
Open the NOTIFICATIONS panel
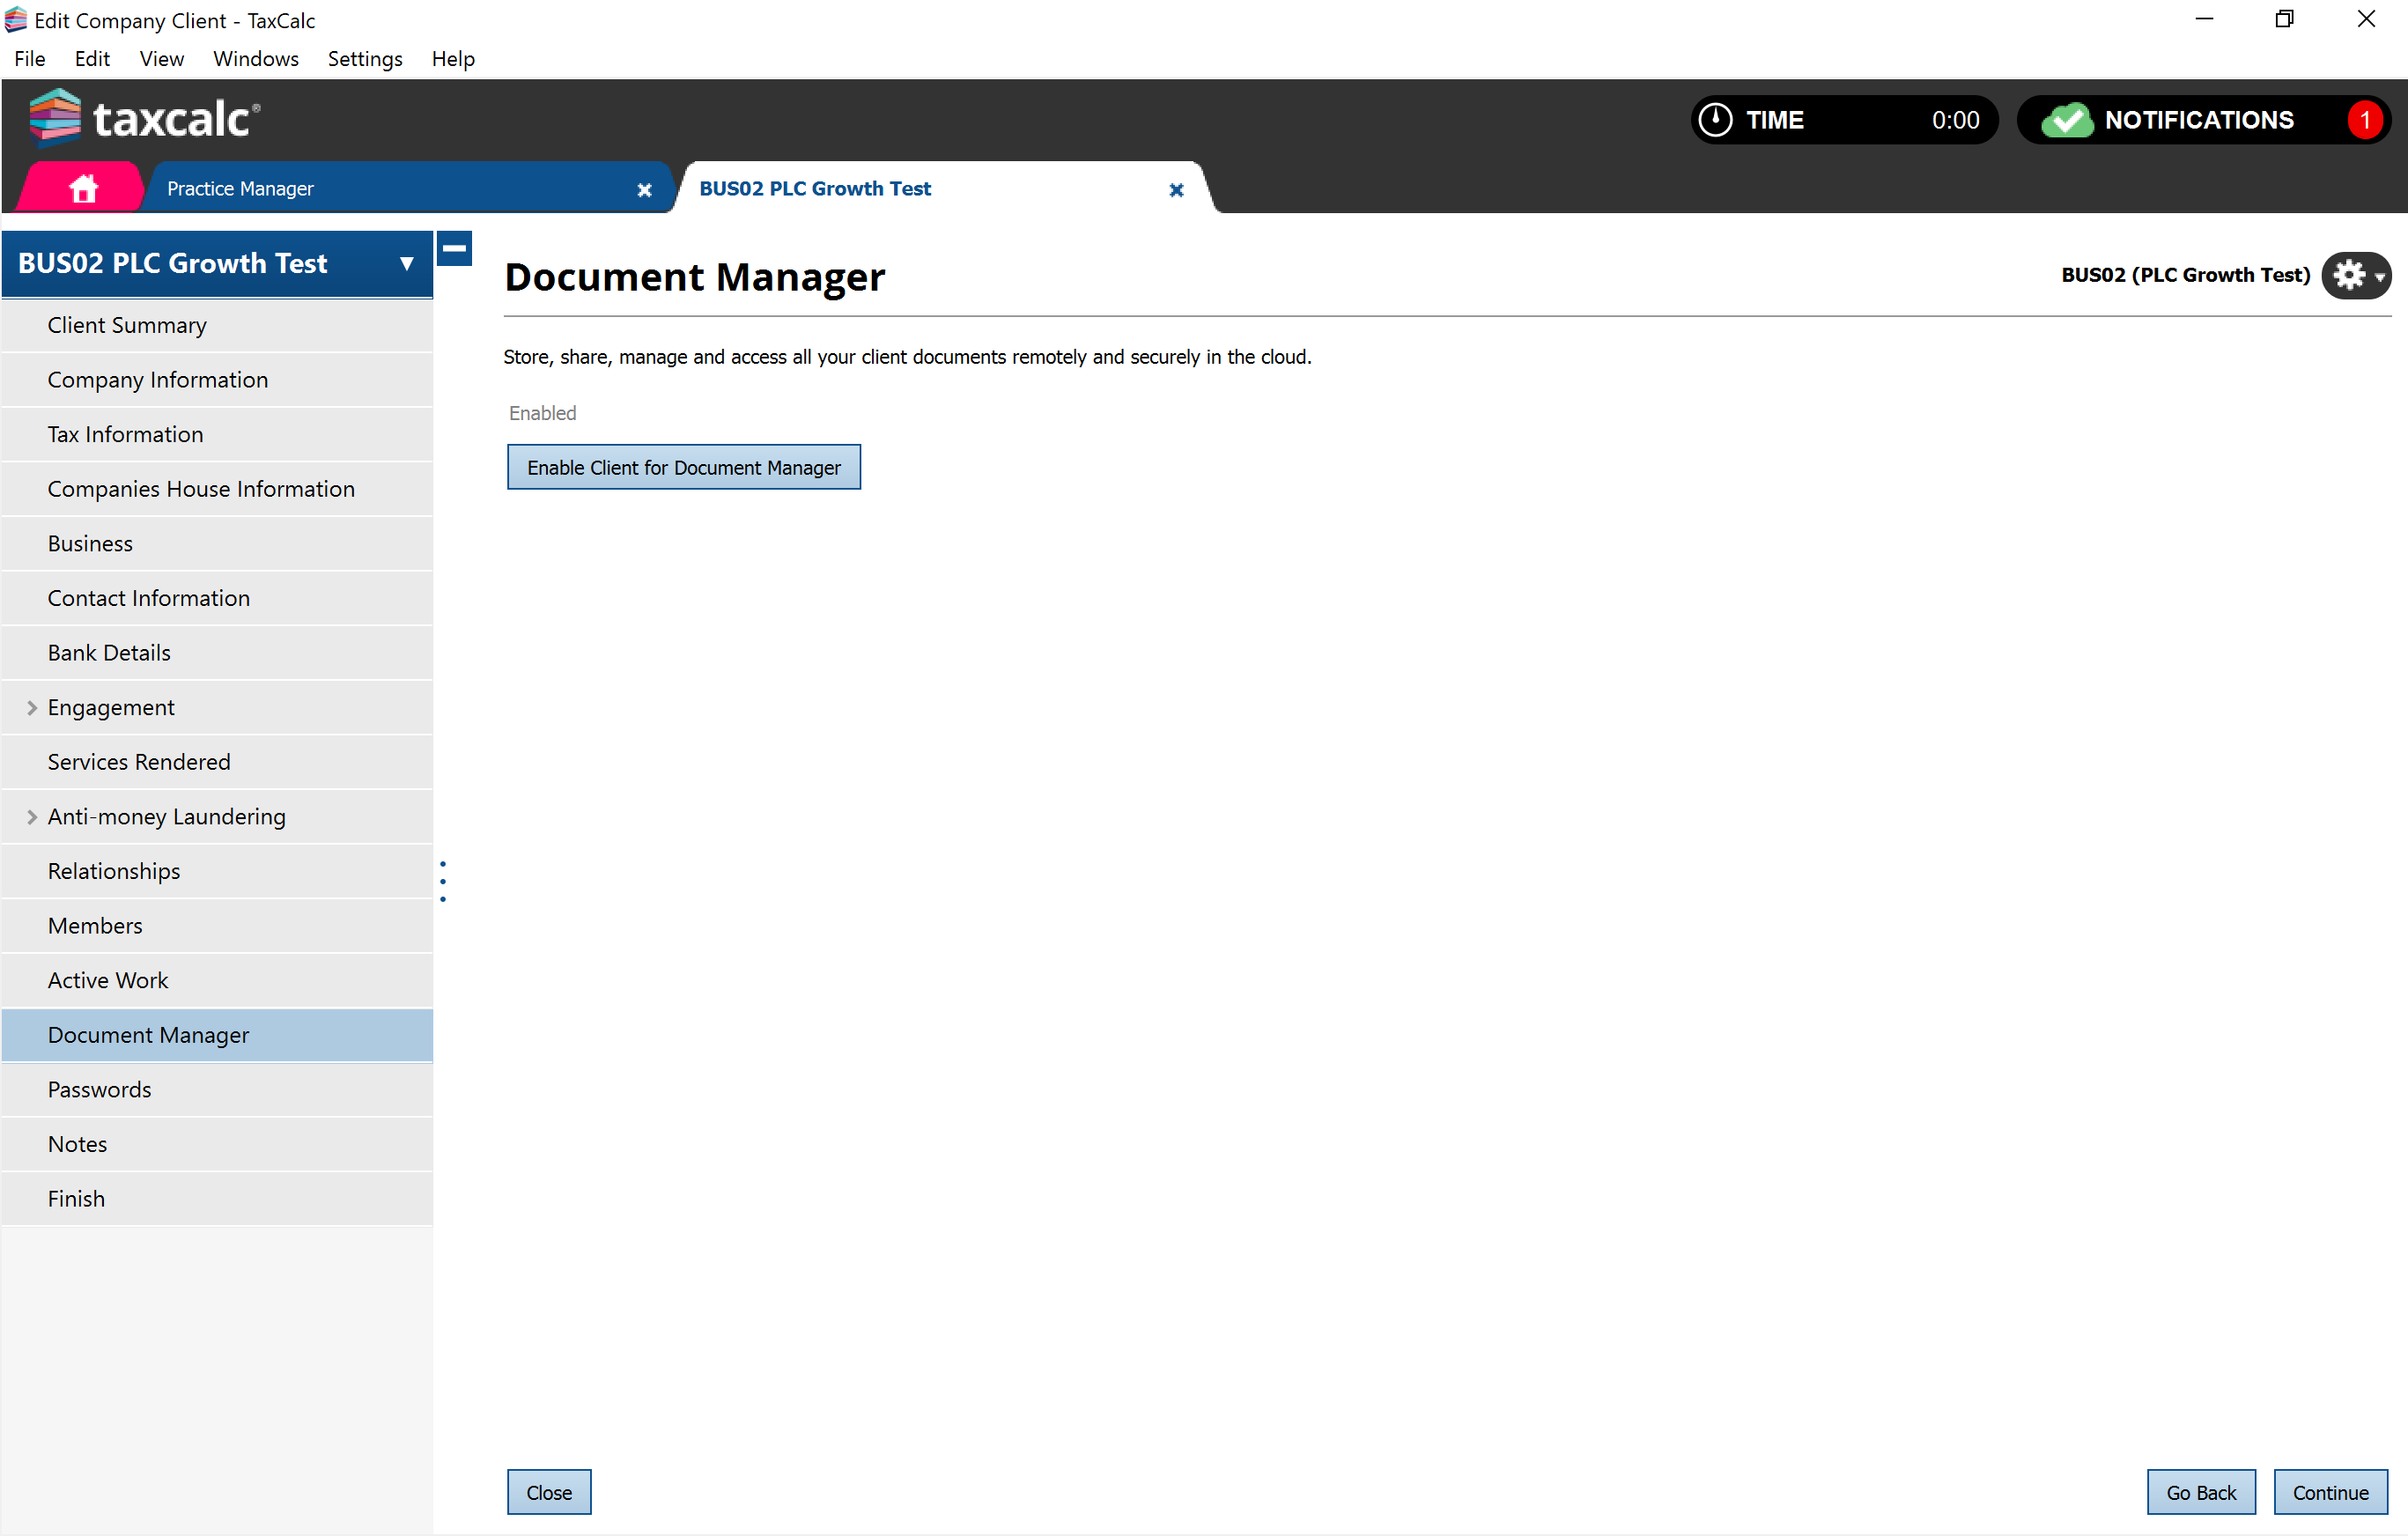click(2204, 120)
